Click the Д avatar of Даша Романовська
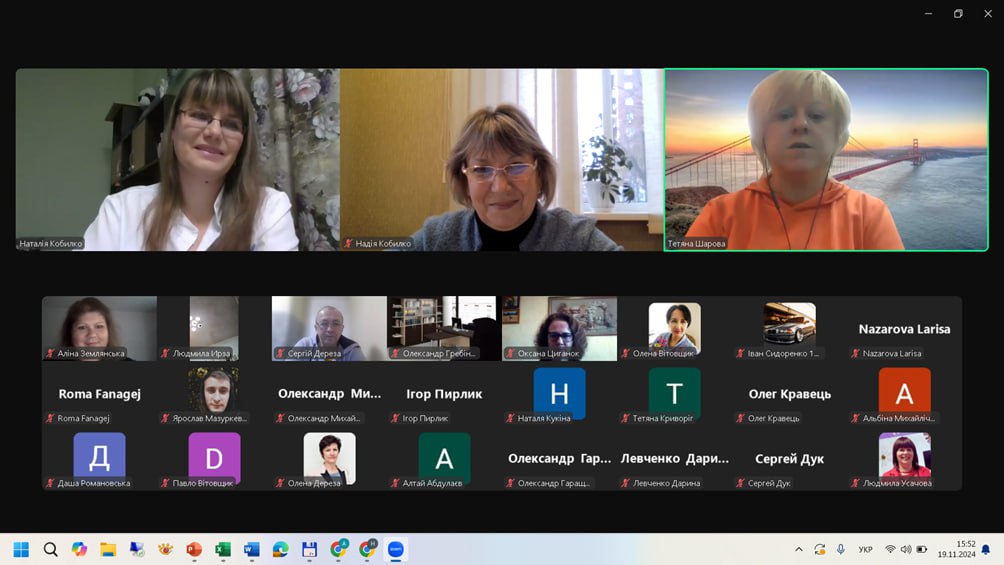 (x=99, y=456)
